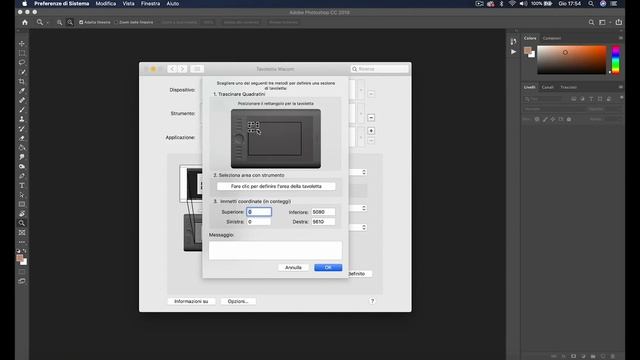
Task: Select the Pen tool
Action: coord(22,176)
